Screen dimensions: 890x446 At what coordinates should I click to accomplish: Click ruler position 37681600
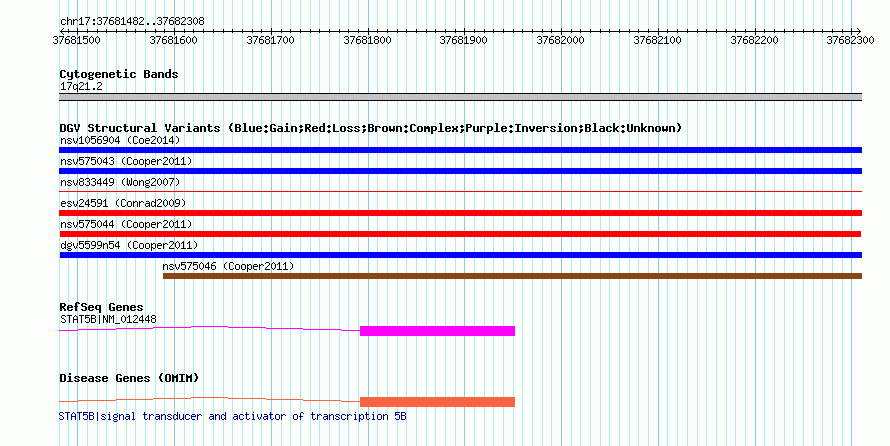click(173, 40)
